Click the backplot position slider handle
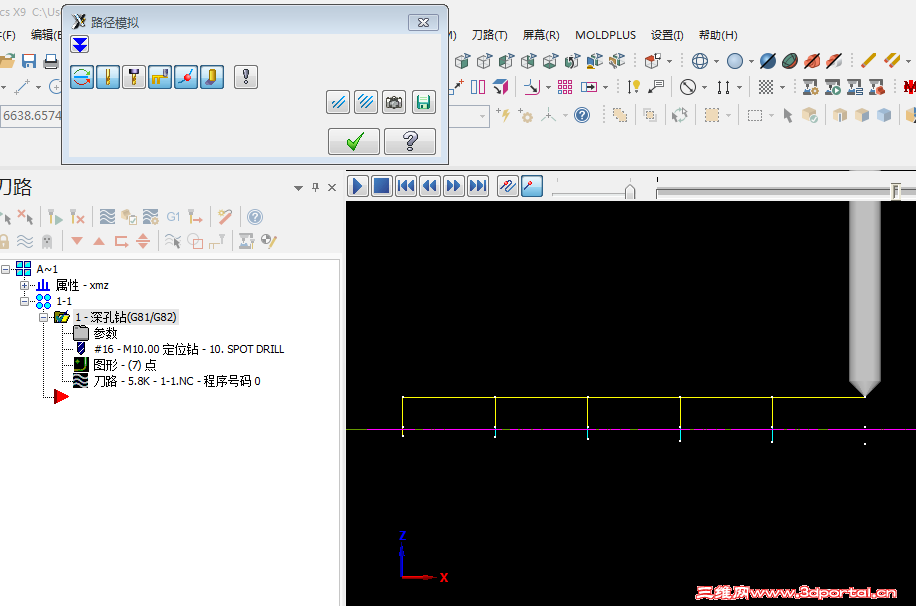This screenshot has width=916, height=606. point(895,191)
